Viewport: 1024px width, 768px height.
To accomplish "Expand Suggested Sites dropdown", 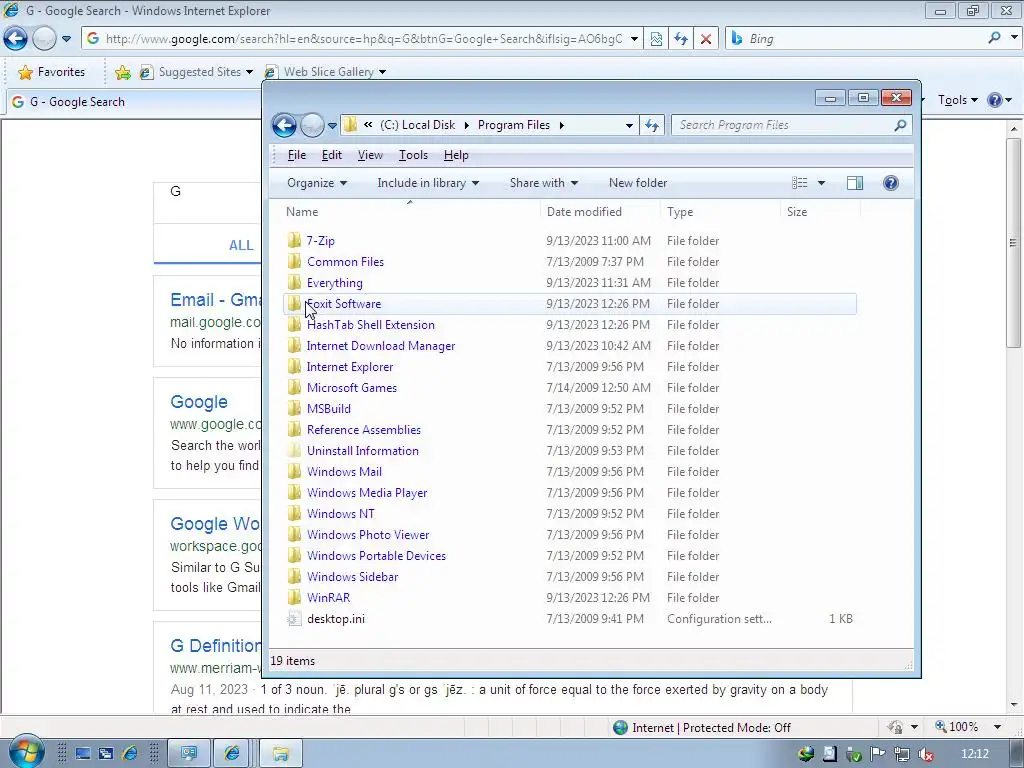I will coord(249,72).
